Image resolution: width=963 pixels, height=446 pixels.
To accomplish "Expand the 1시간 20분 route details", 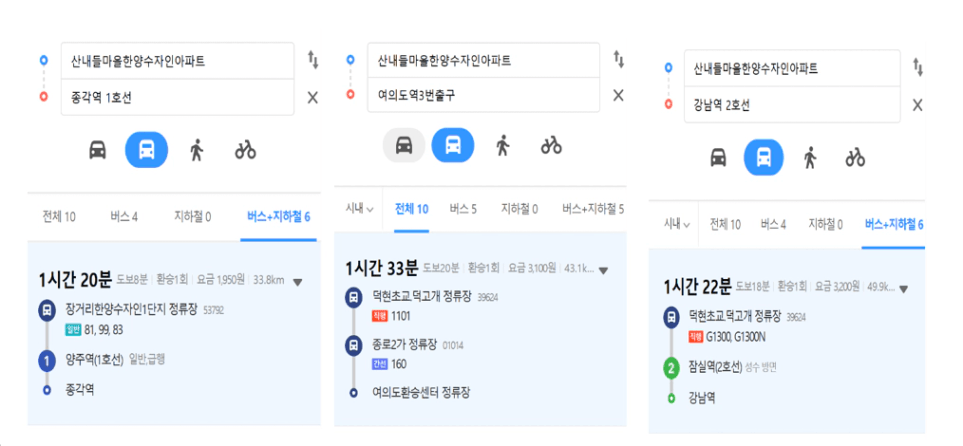I will (298, 283).
